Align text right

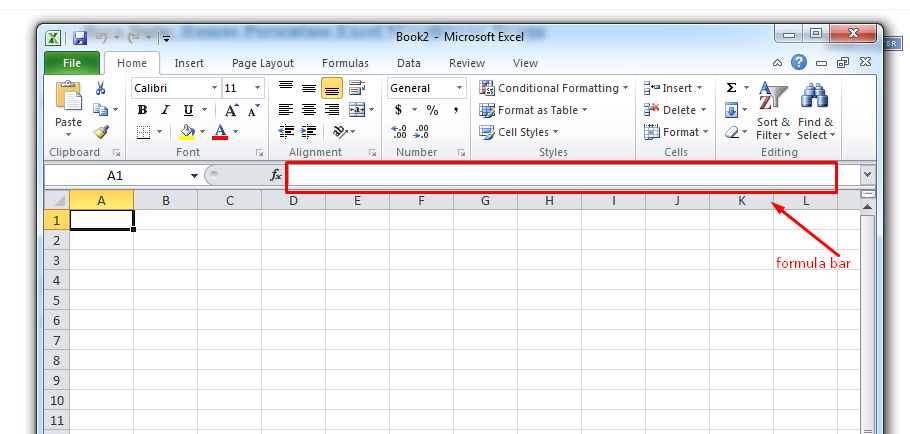[x=332, y=110]
